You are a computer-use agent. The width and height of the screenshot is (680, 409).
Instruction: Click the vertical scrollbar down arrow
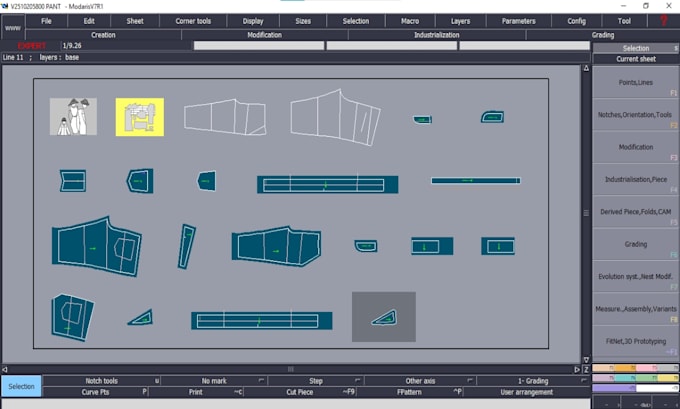point(586,360)
